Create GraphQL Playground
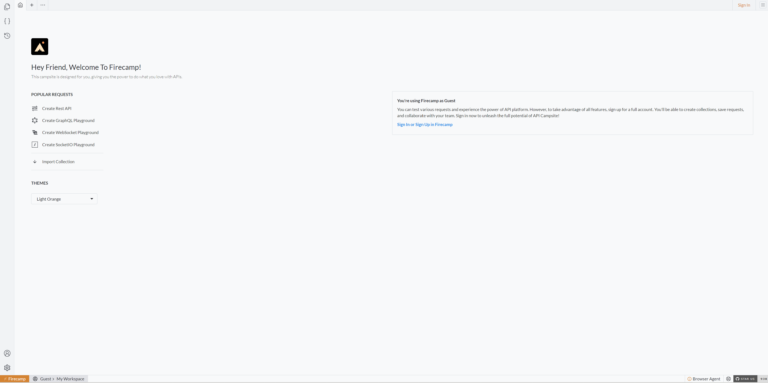 (68, 120)
